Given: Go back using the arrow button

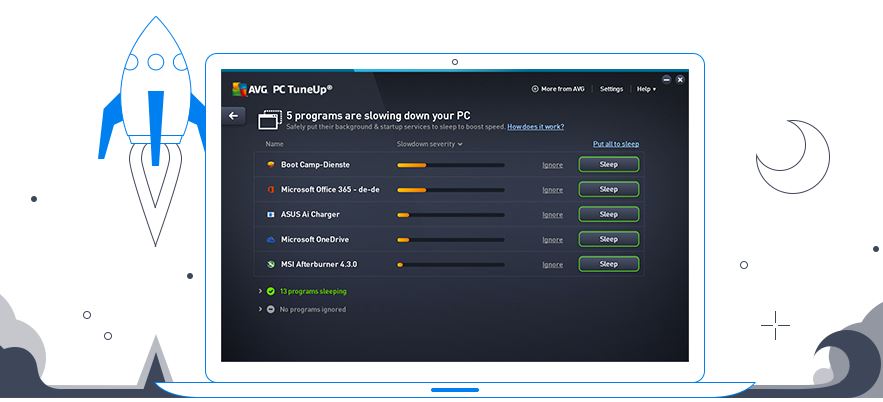Looking at the screenshot, I should (233, 116).
